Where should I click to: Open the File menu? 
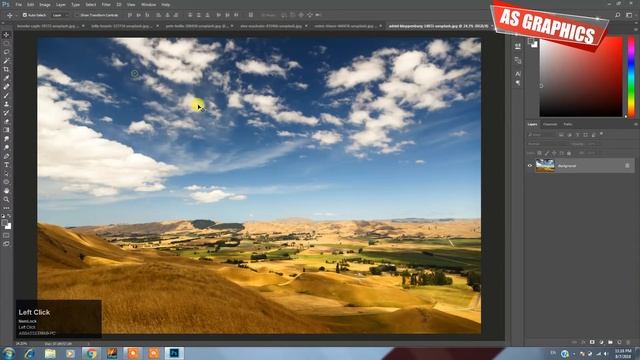click(x=18, y=4)
